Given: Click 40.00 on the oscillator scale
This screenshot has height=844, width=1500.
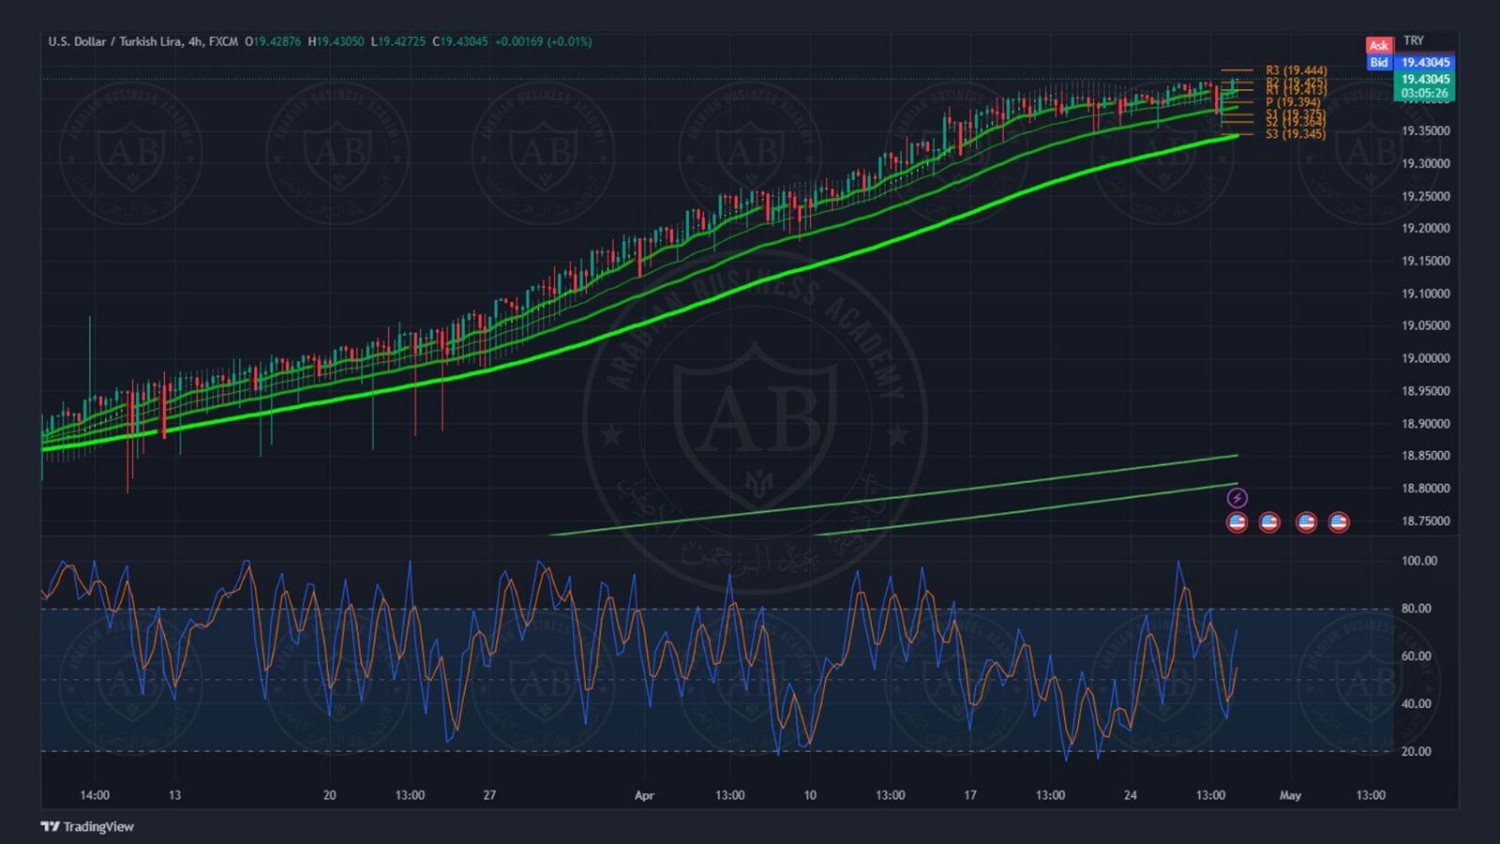Looking at the screenshot, I should (x=1416, y=704).
